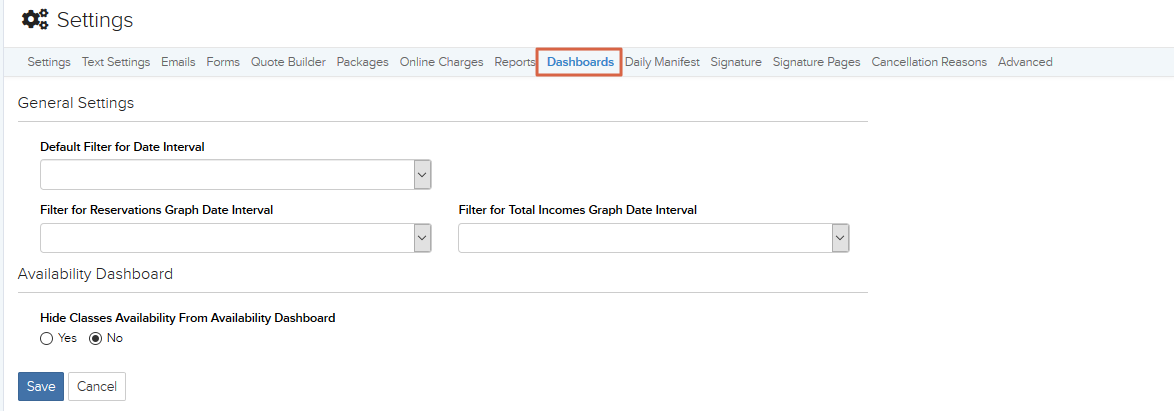Click the Availability Dashboard heading
The image size is (1175, 411).
click(95, 274)
